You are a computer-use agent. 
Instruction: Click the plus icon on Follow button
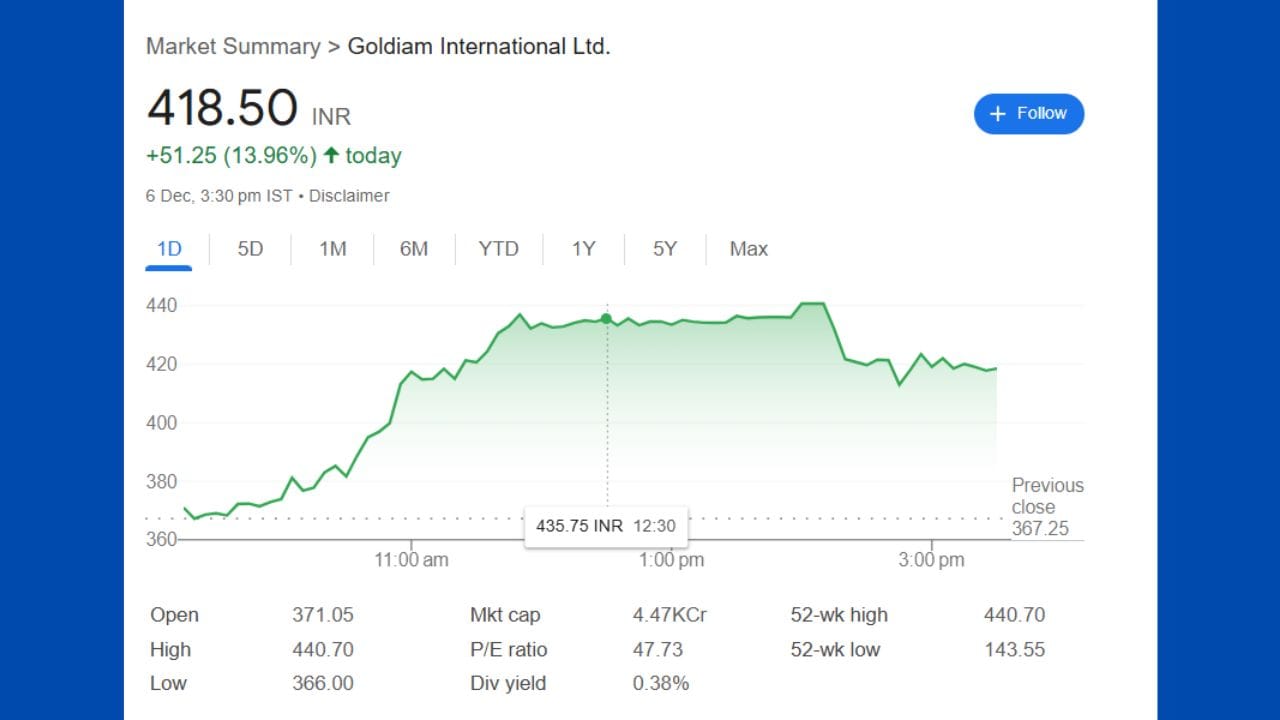click(x=997, y=114)
